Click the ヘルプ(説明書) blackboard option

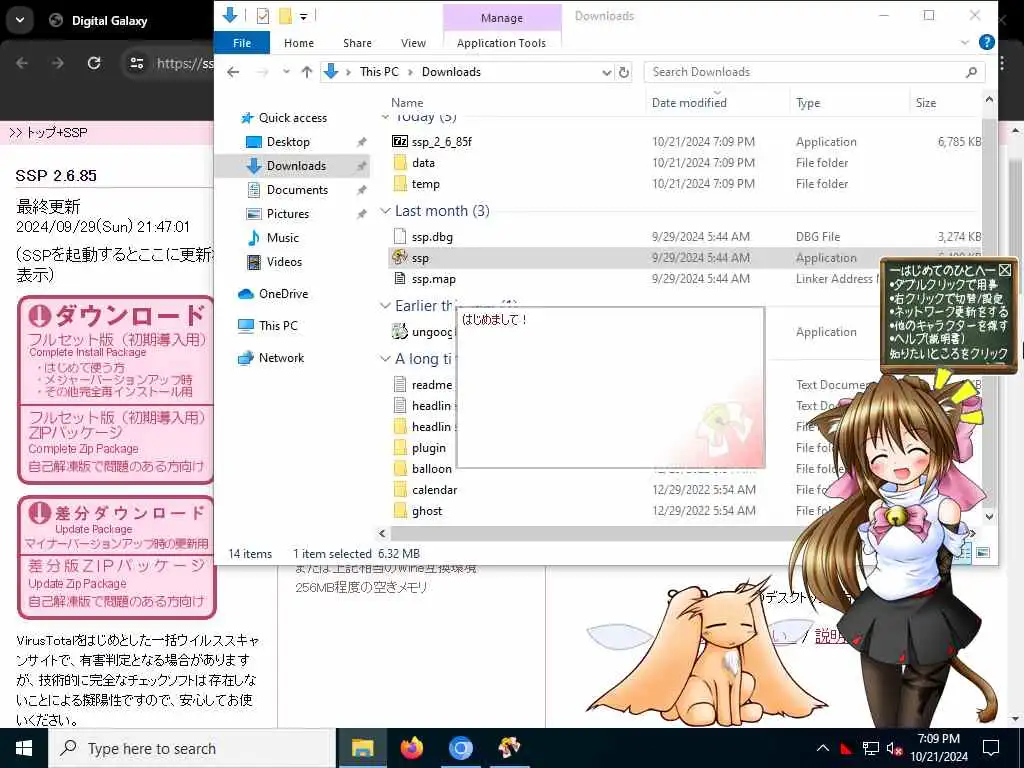[927, 338]
